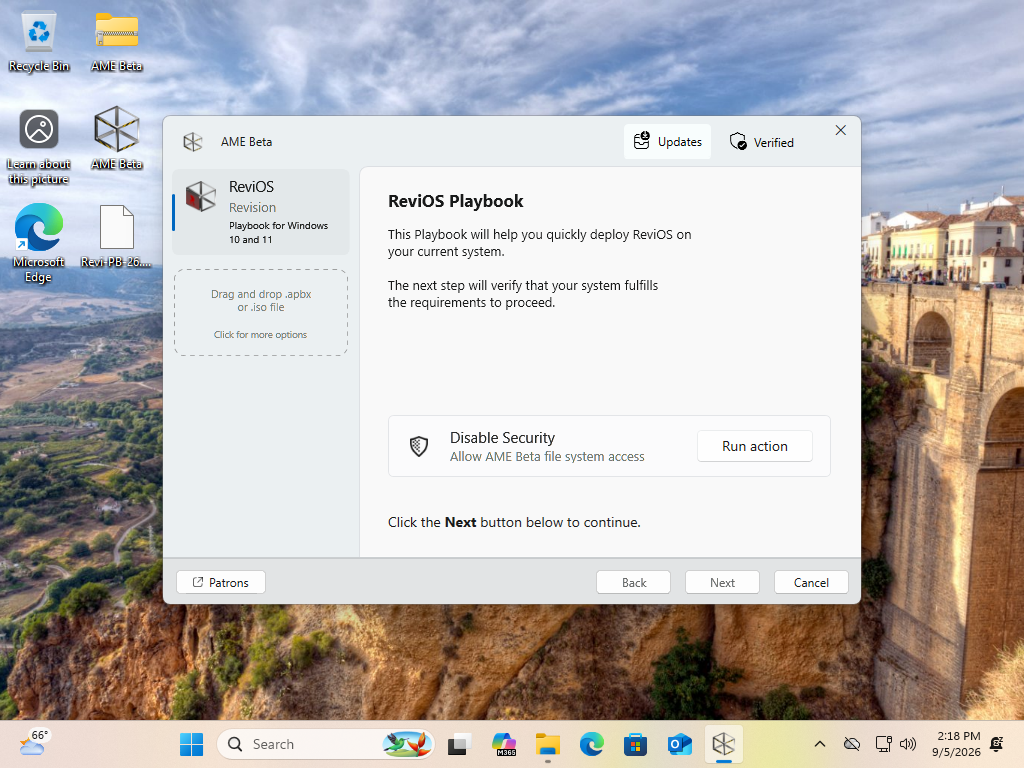Screen dimensions: 1024x768
Task: Click the cloud sync off tray icon
Action: [852, 744]
